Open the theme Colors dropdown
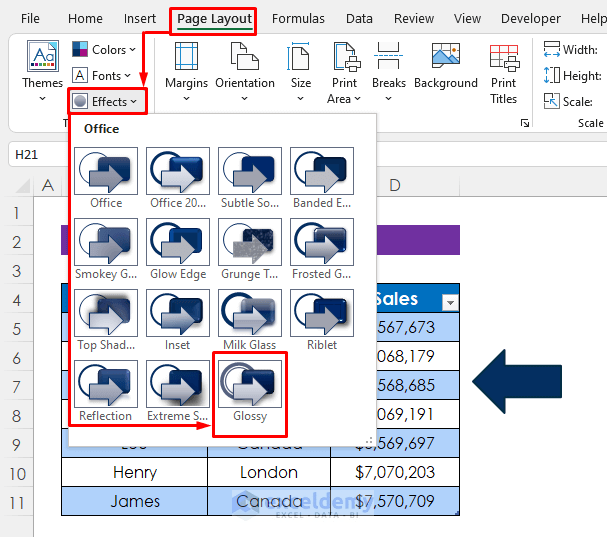Viewport: 607px width, 537px height. 104,50
